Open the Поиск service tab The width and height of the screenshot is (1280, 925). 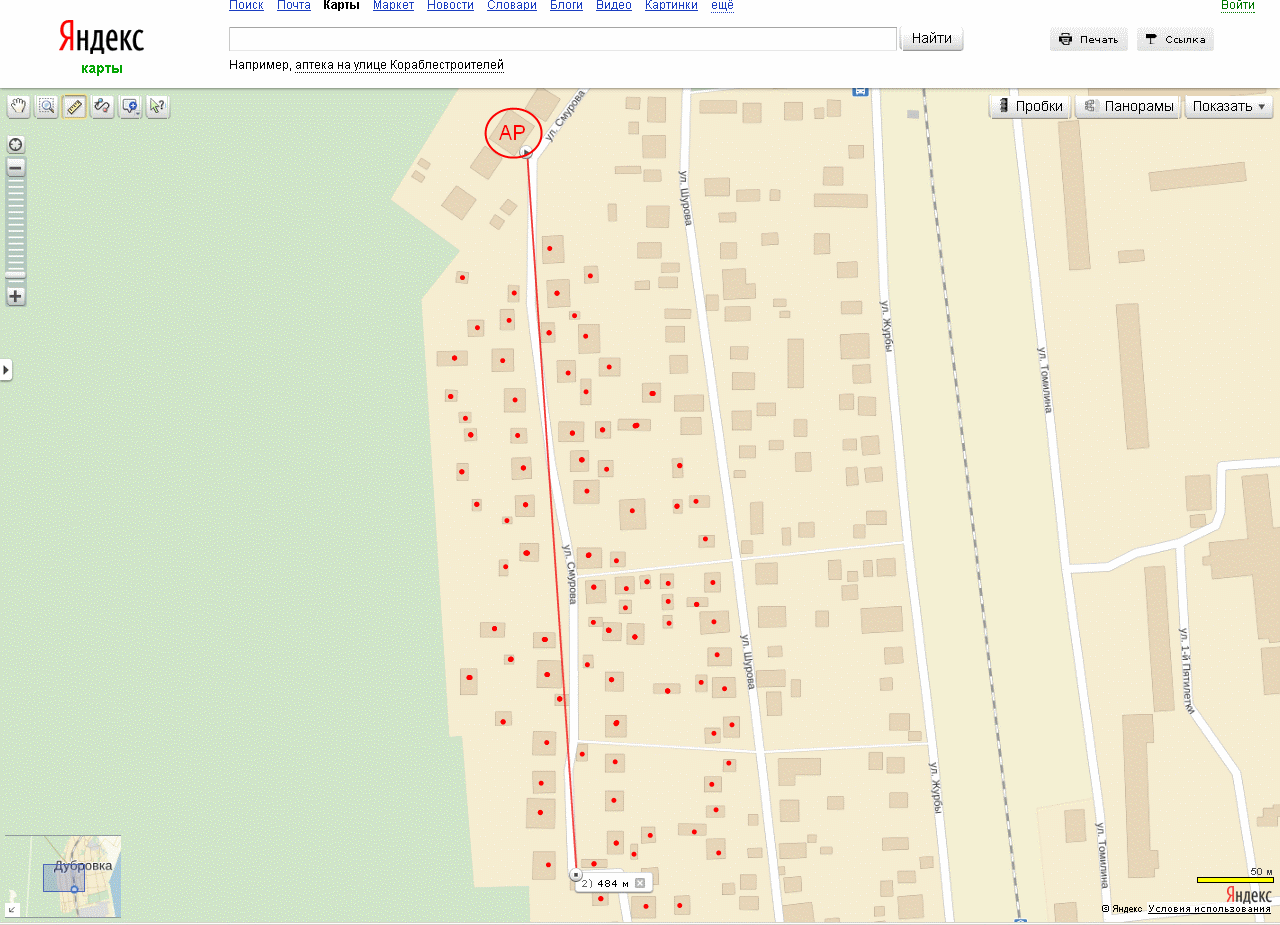[x=246, y=6]
